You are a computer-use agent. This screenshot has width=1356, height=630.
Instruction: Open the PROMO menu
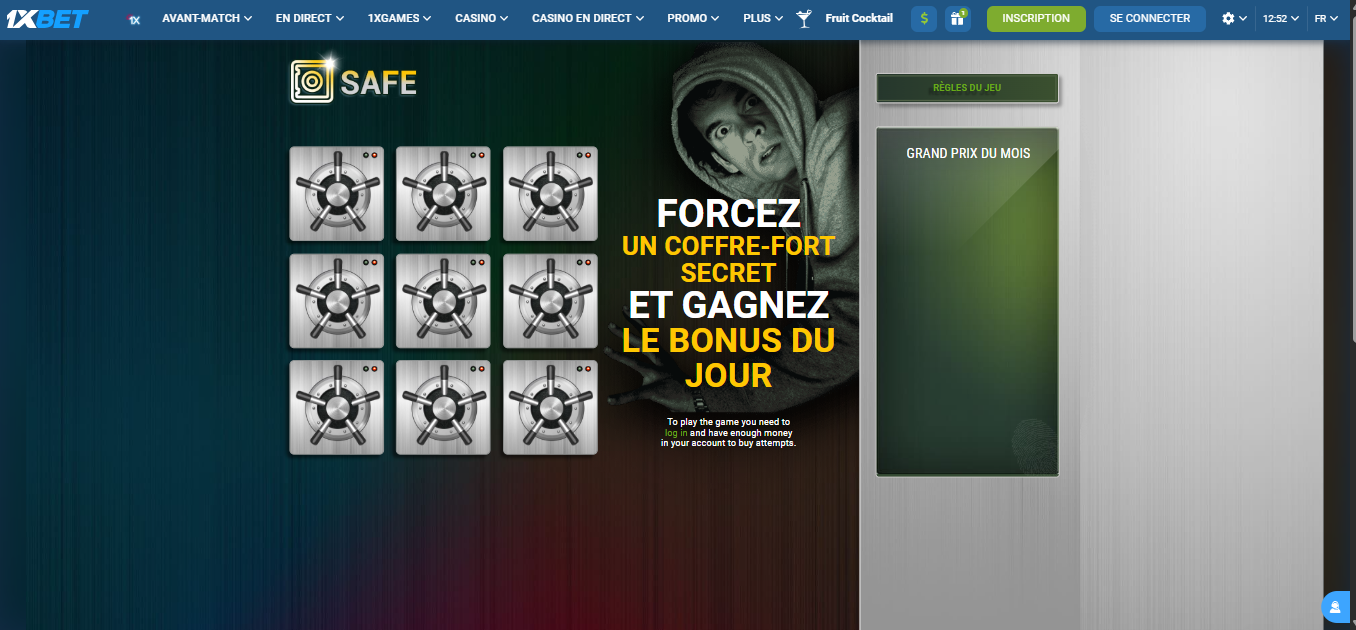coord(693,18)
